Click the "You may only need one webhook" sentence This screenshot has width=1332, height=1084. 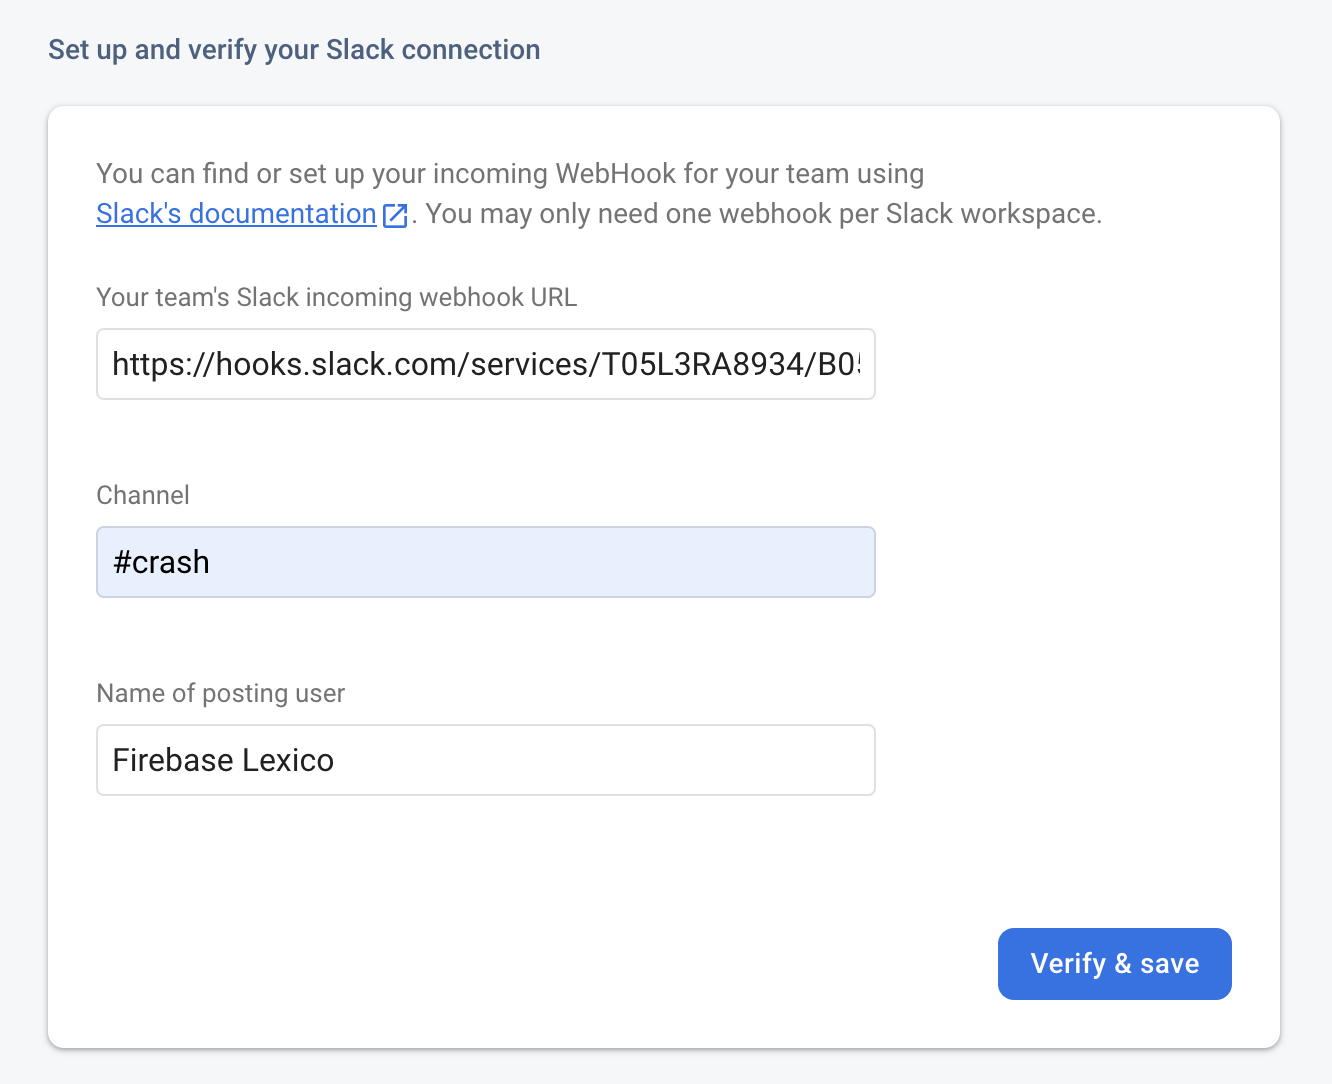point(763,214)
